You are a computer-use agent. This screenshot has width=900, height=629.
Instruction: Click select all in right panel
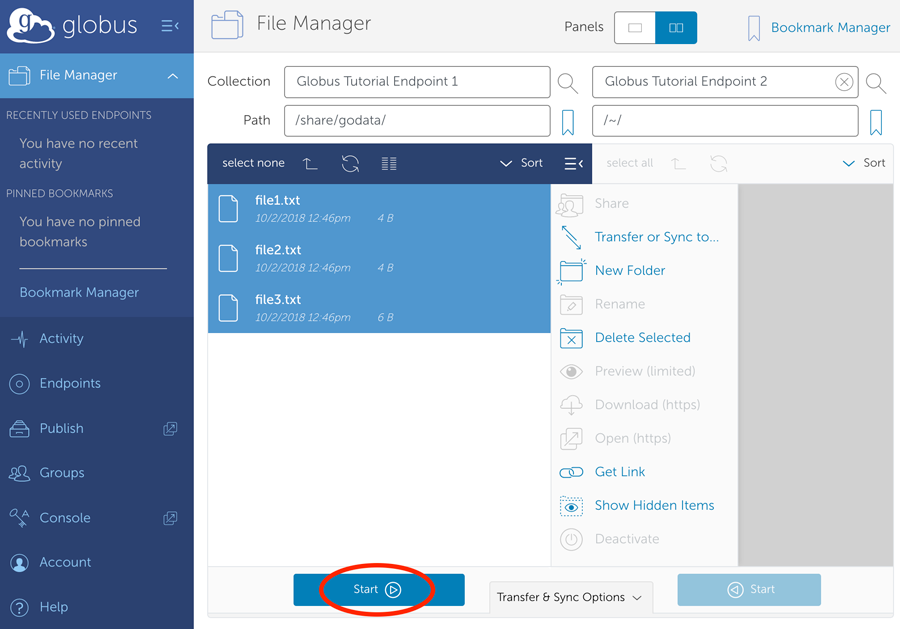[x=630, y=163]
